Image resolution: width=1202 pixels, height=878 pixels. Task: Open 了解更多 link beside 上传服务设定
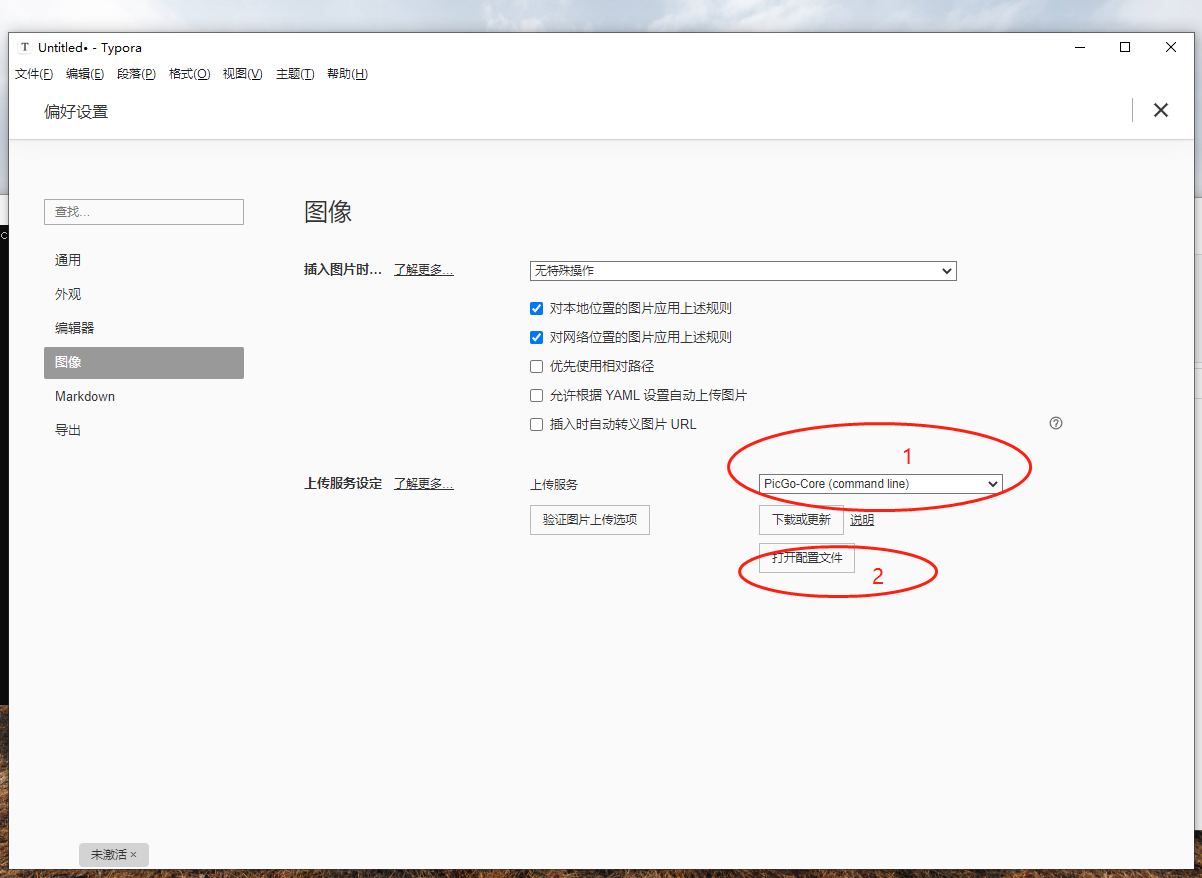pos(424,484)
